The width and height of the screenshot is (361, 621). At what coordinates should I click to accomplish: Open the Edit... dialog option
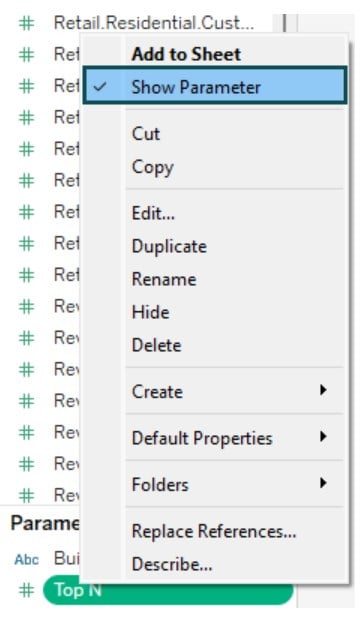[153, 213]
